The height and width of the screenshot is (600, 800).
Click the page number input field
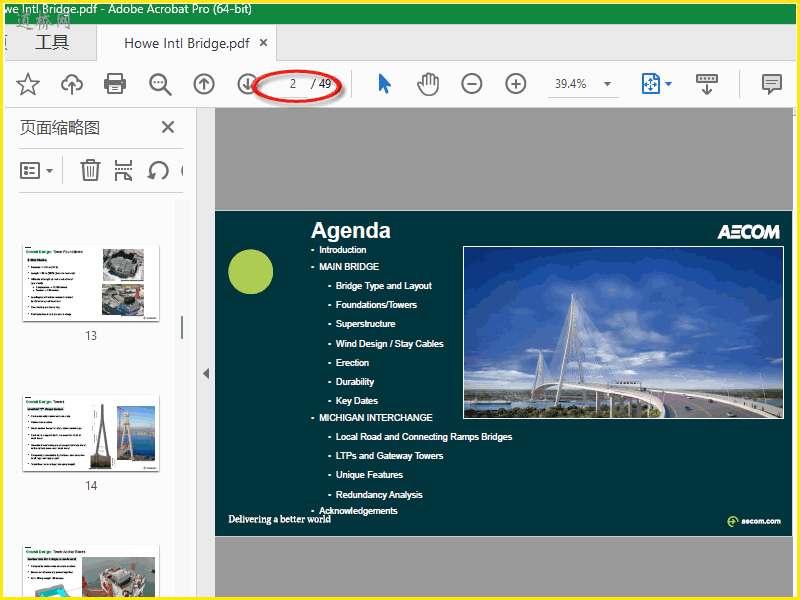pyautogui.click(x=292, y=84)
